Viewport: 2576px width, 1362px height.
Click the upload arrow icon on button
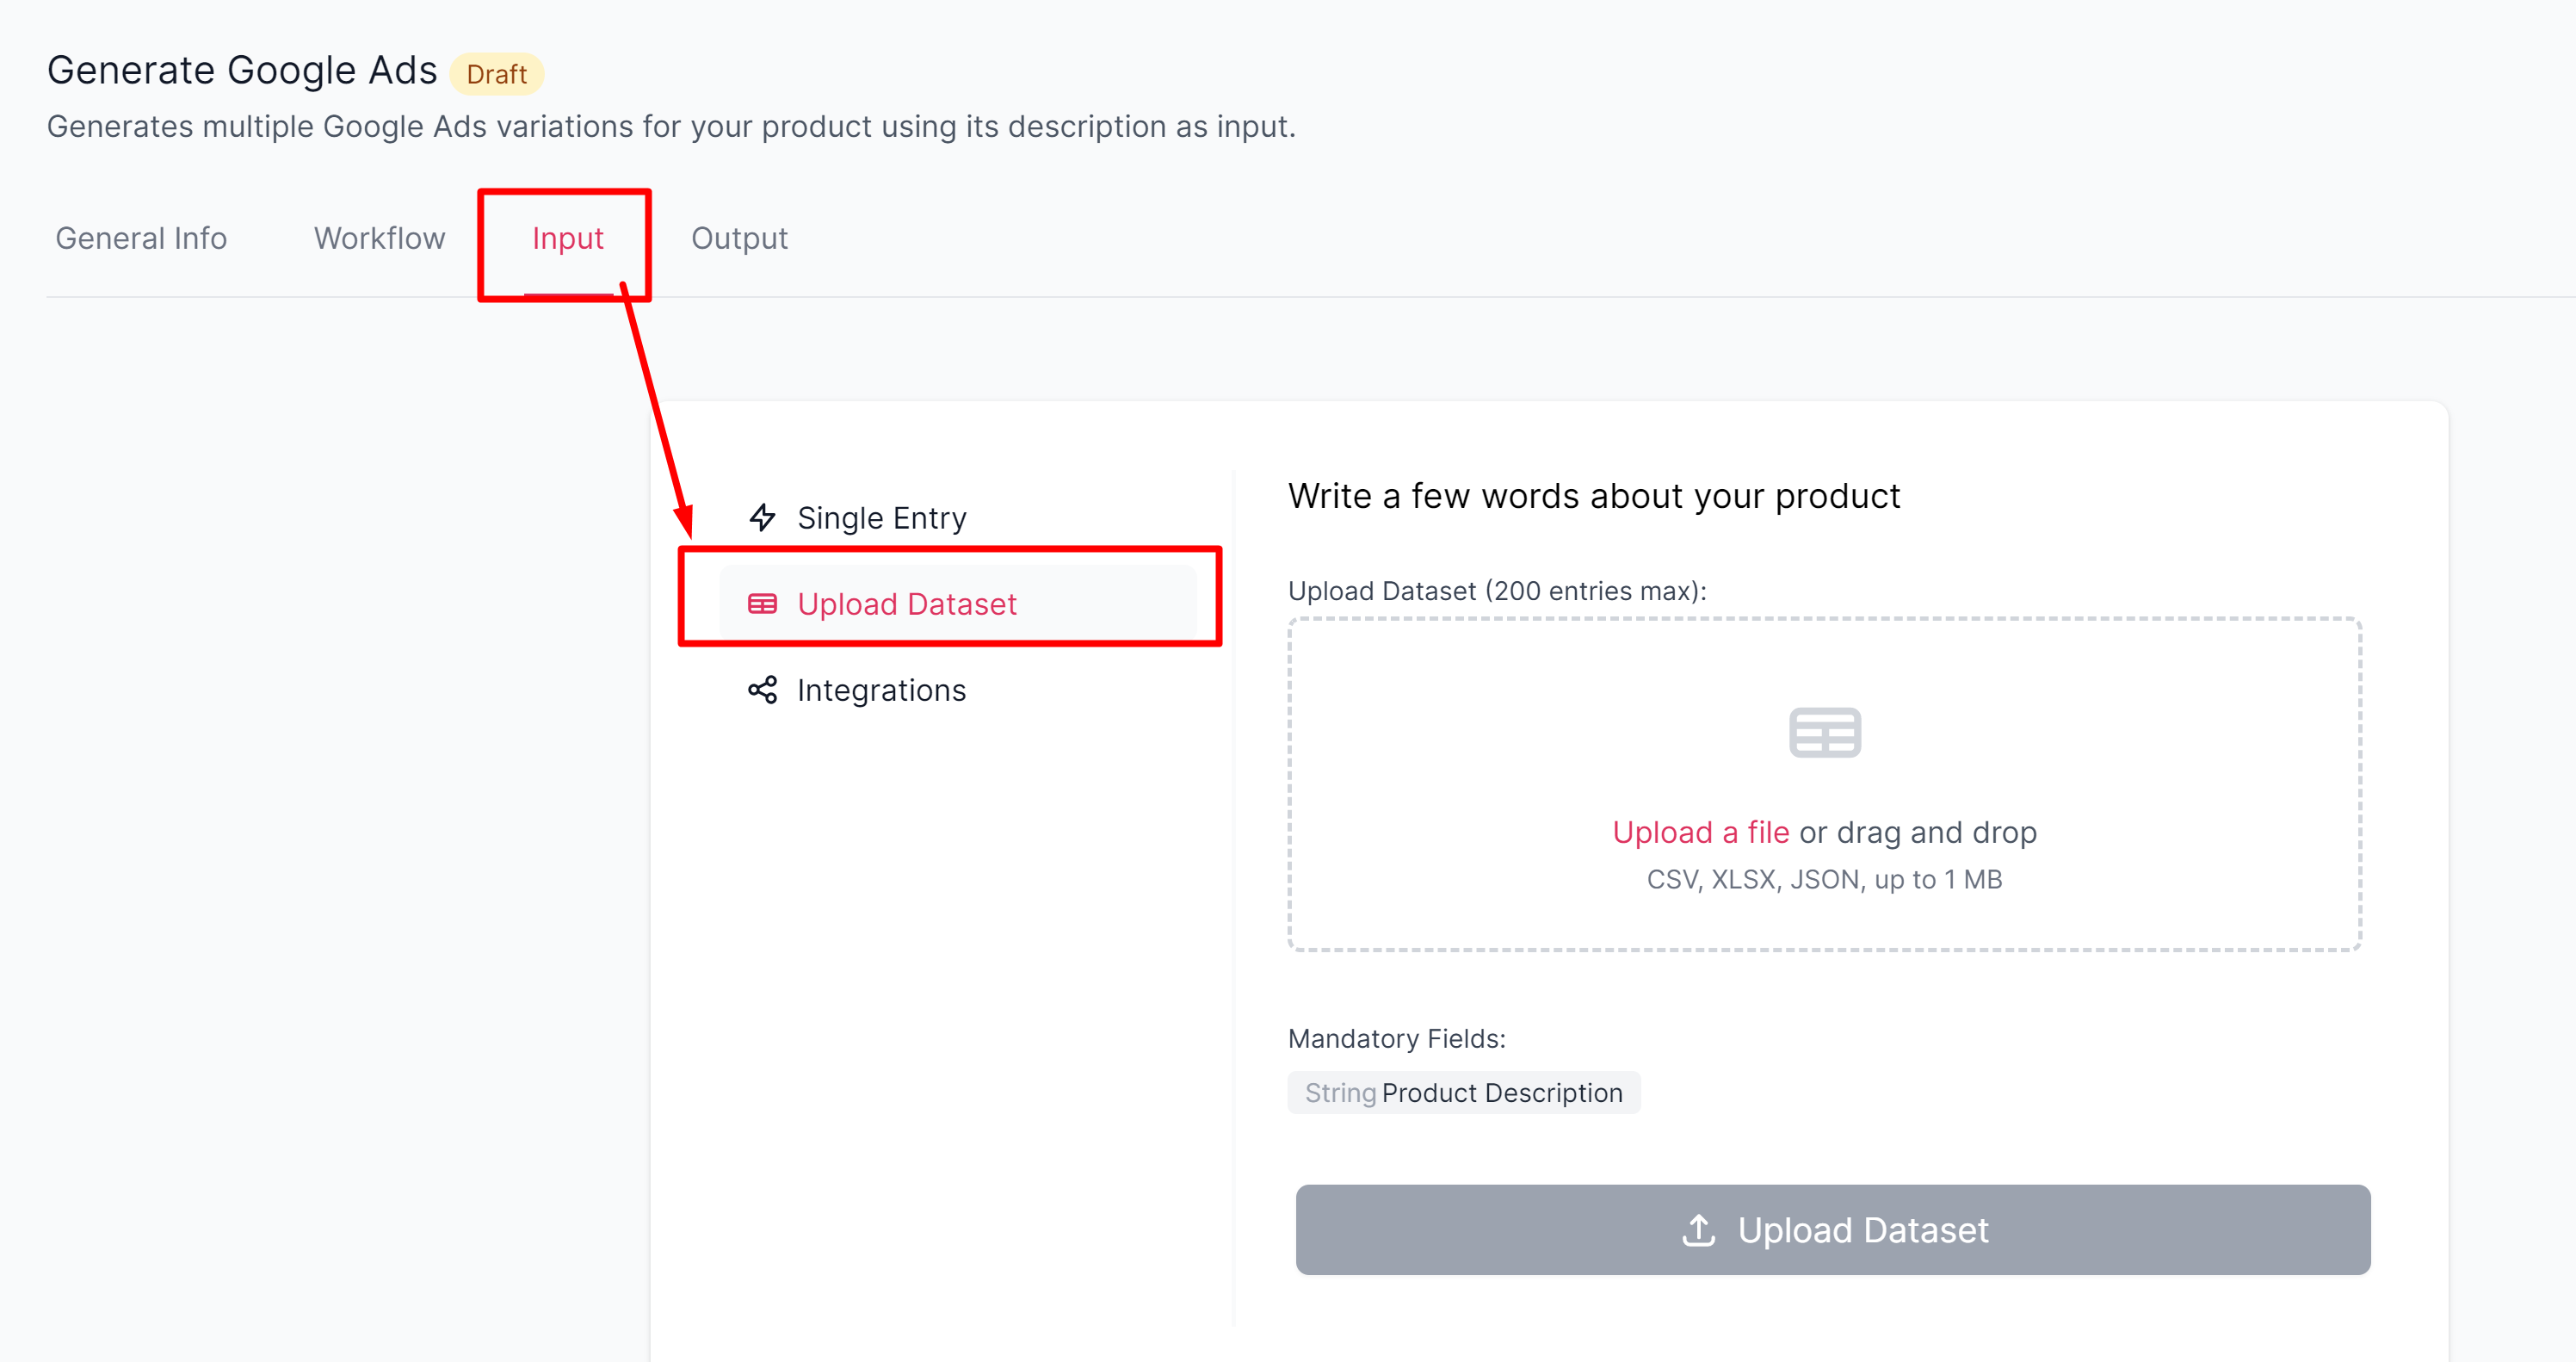(x=1698, y=1230)
